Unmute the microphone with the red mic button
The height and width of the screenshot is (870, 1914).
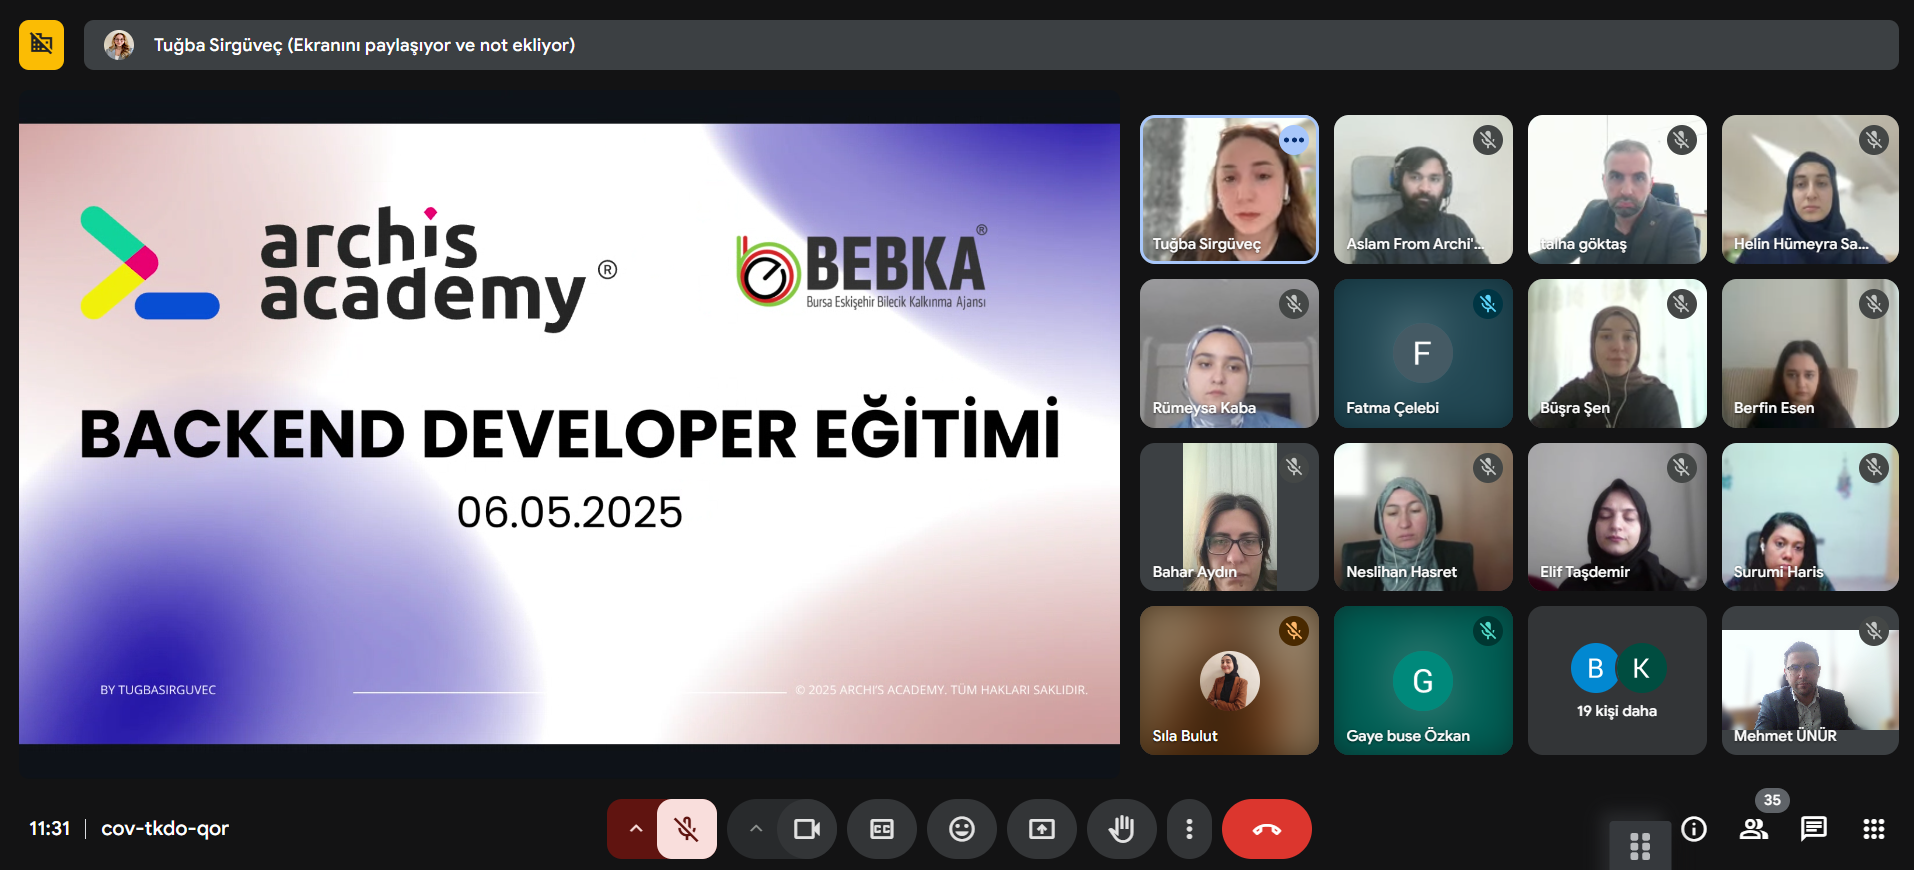click(x=686, y=829)
